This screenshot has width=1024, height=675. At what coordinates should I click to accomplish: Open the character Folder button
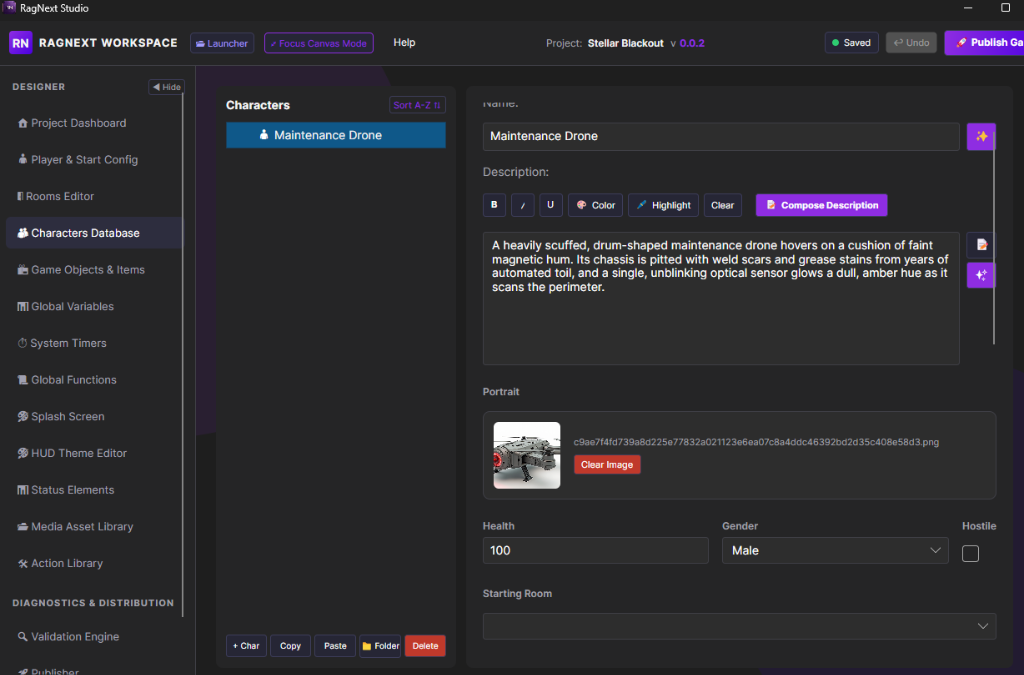click(380, 646)
